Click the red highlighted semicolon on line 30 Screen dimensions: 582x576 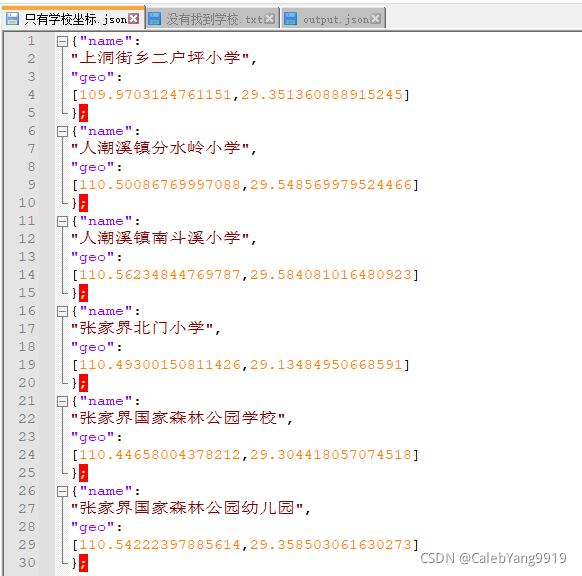pyautogui.click(x=84, y=563)
